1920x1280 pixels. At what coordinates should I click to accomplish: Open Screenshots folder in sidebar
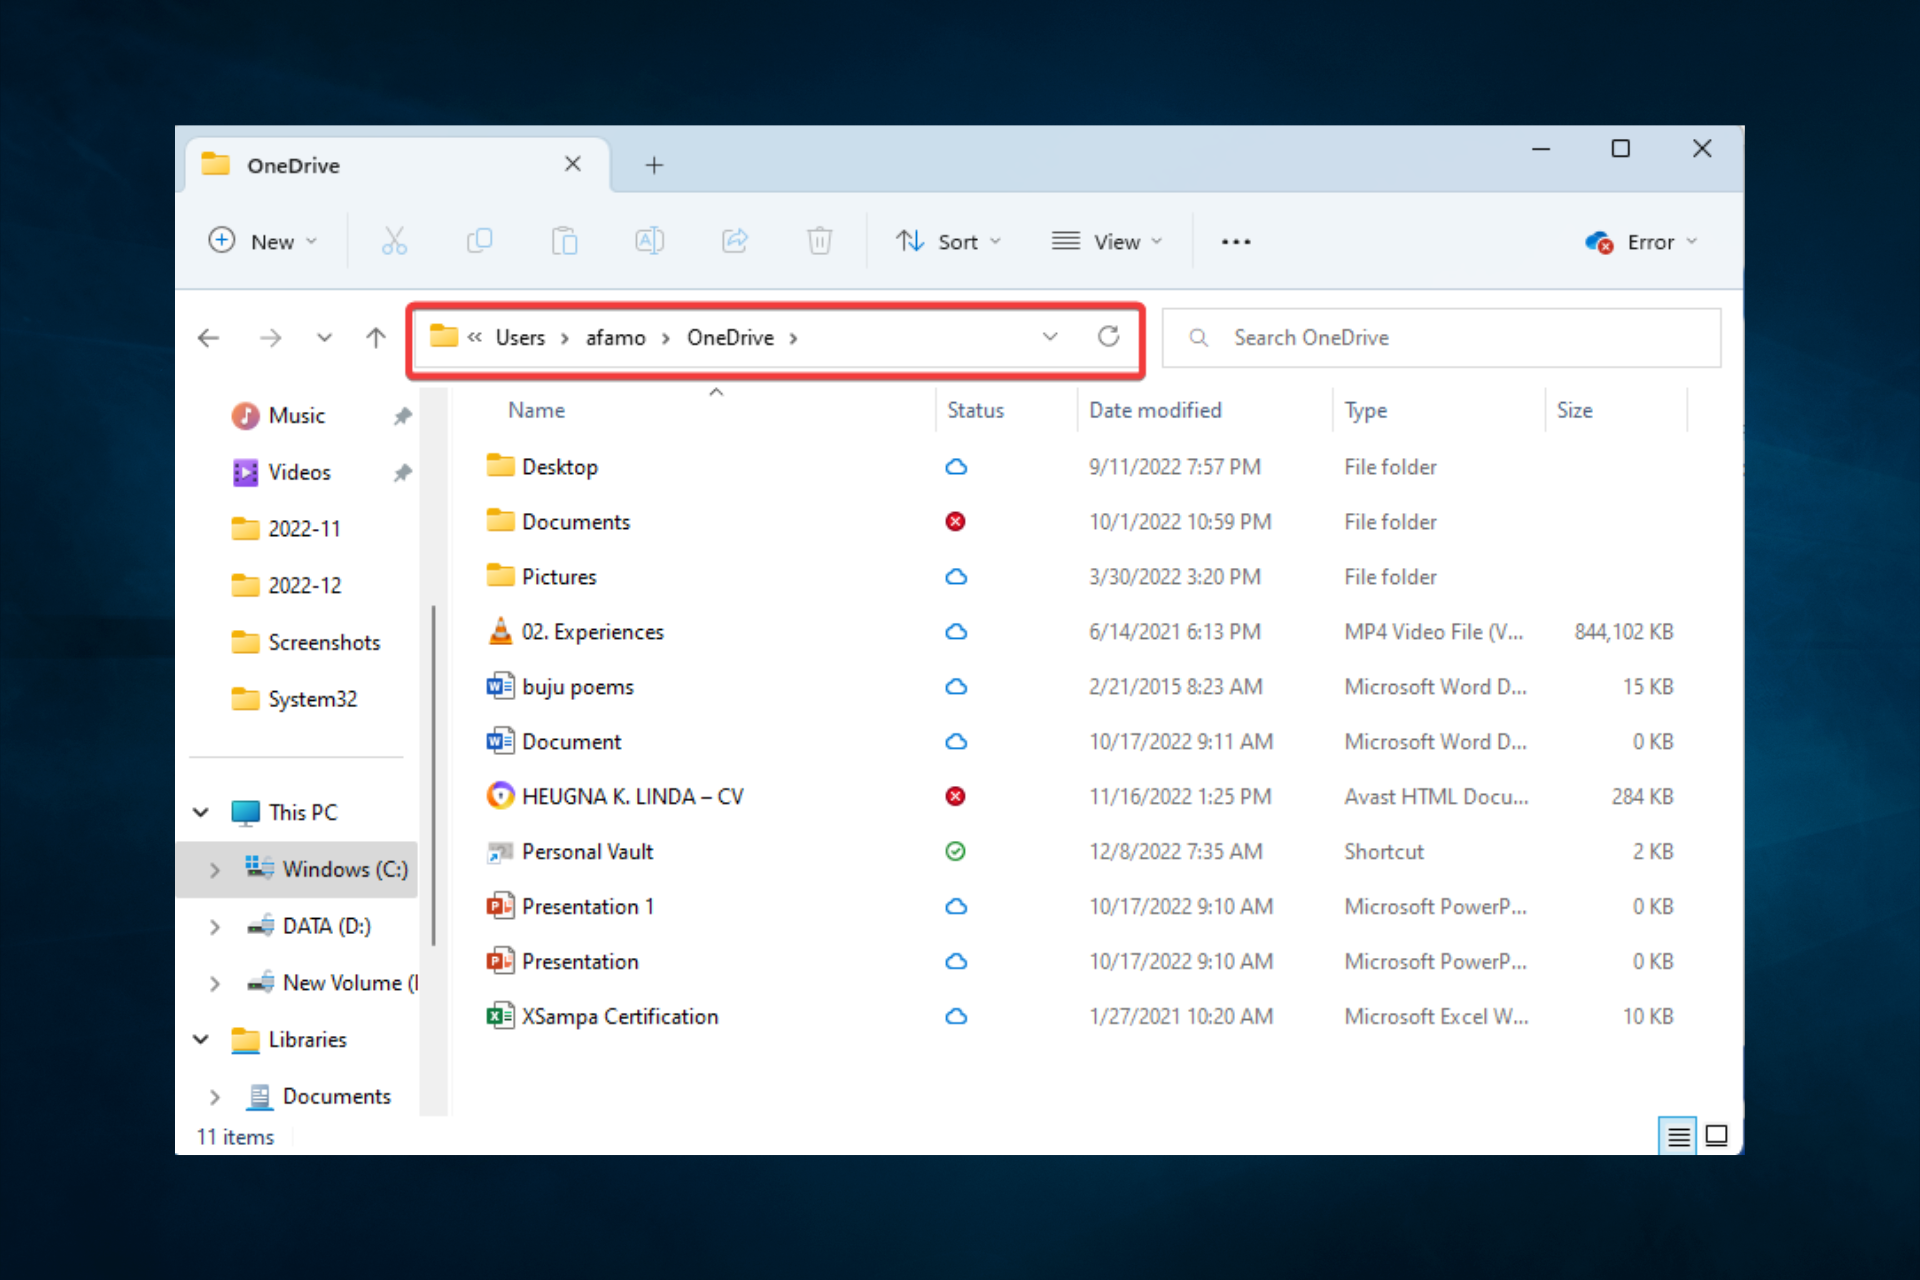(324, 643)
